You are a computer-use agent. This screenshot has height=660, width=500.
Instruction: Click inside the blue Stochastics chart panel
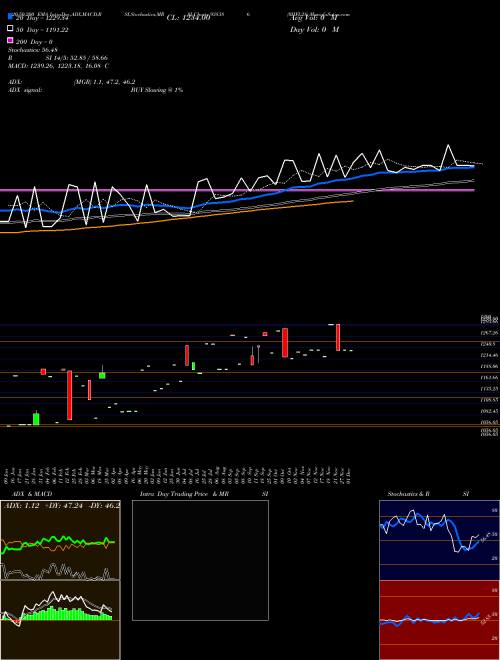439,540
